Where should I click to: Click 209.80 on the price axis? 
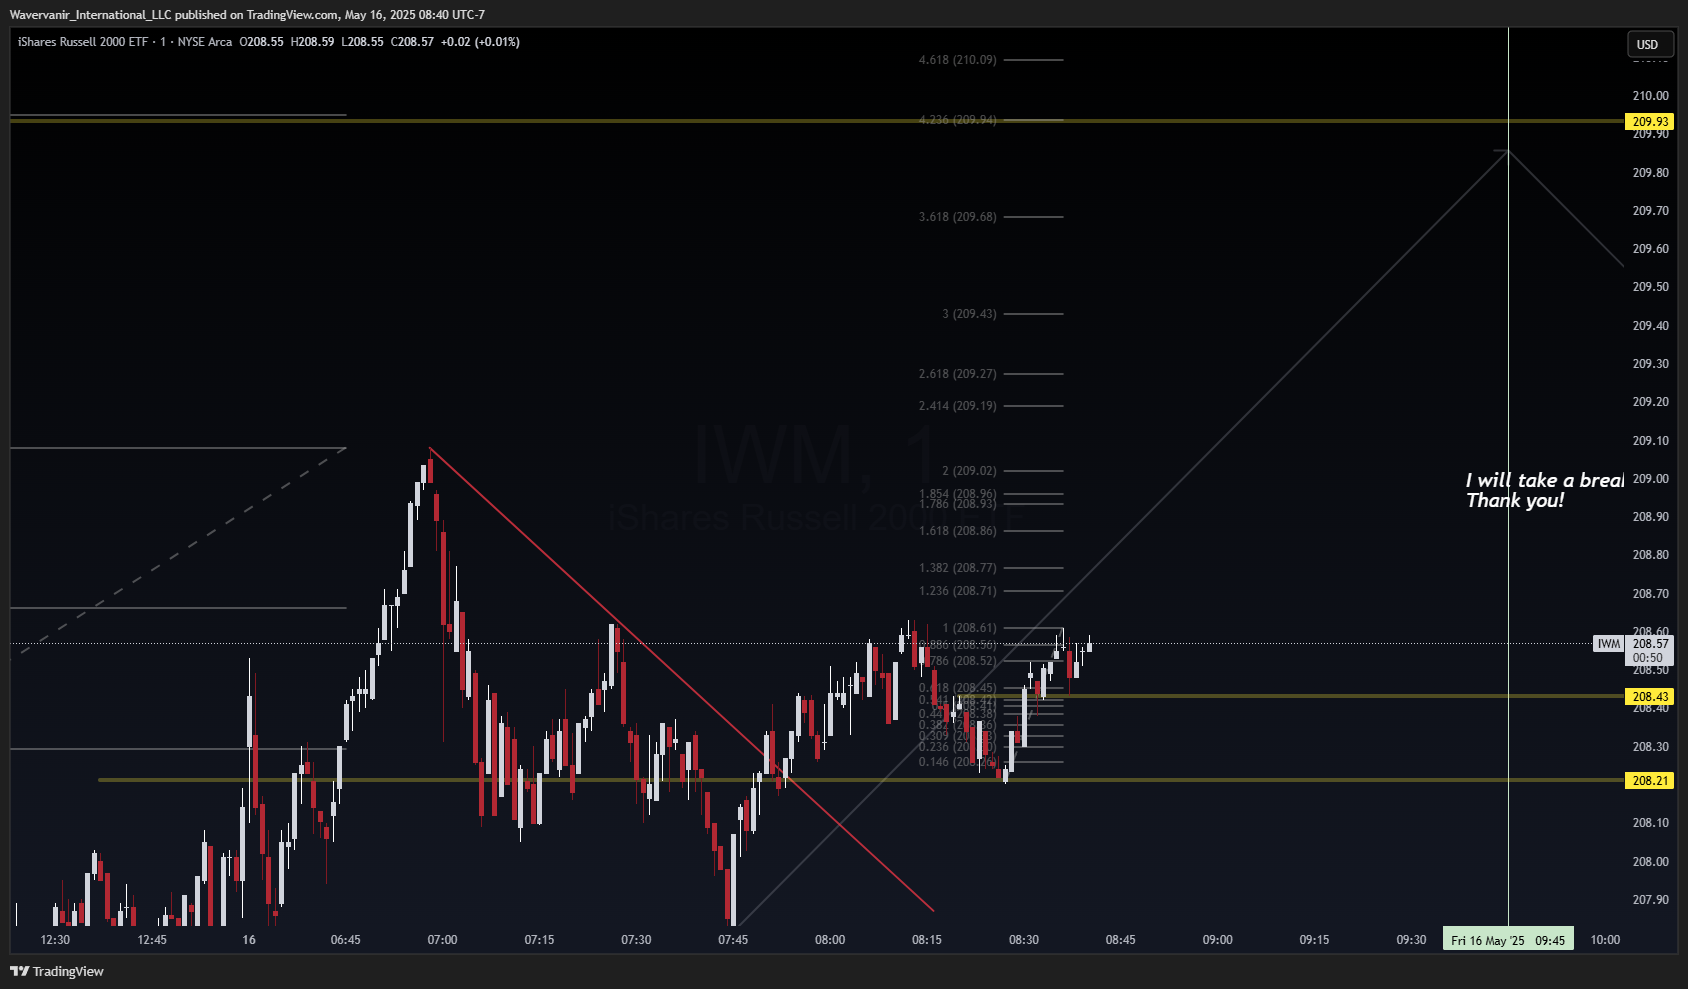1650,173
